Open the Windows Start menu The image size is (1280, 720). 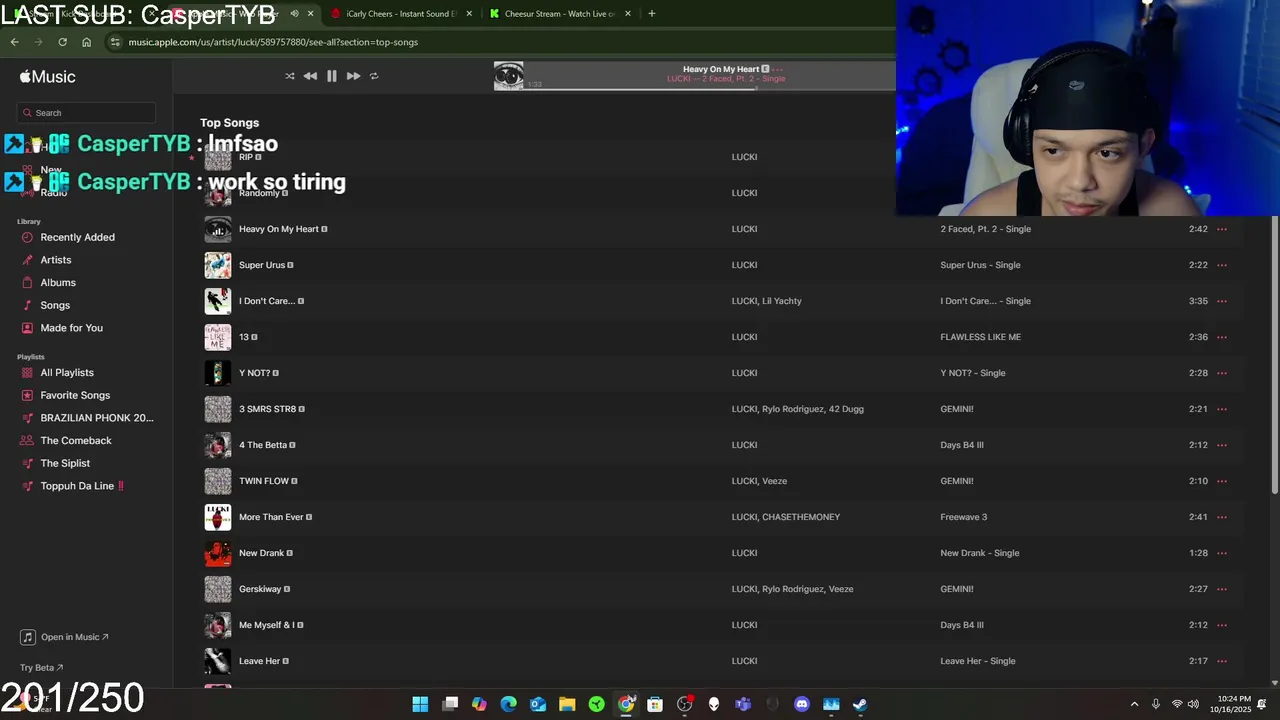[420, 704]
